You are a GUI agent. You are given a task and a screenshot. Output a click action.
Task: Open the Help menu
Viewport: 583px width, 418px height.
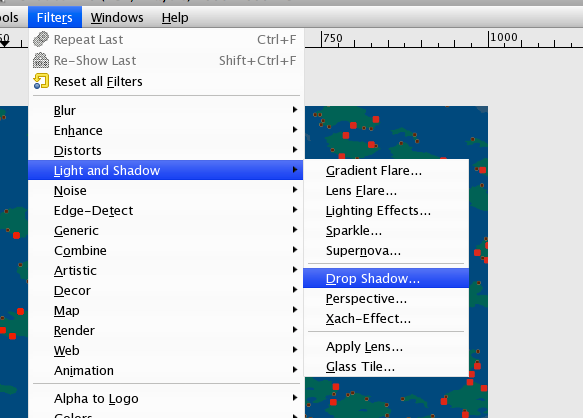[x=175, y=17]
